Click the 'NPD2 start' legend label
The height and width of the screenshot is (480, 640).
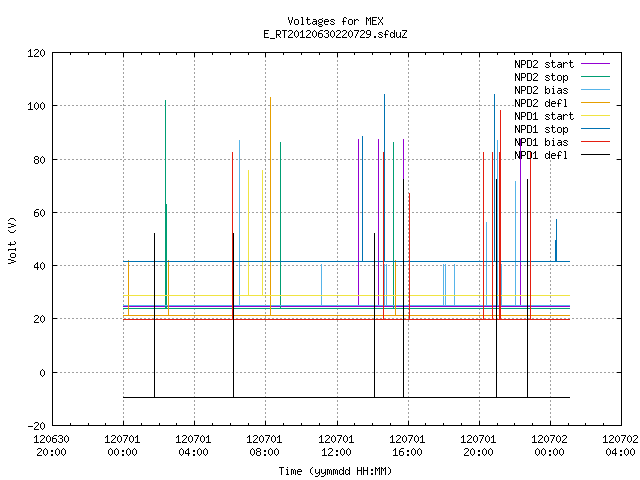click(544, 64)
